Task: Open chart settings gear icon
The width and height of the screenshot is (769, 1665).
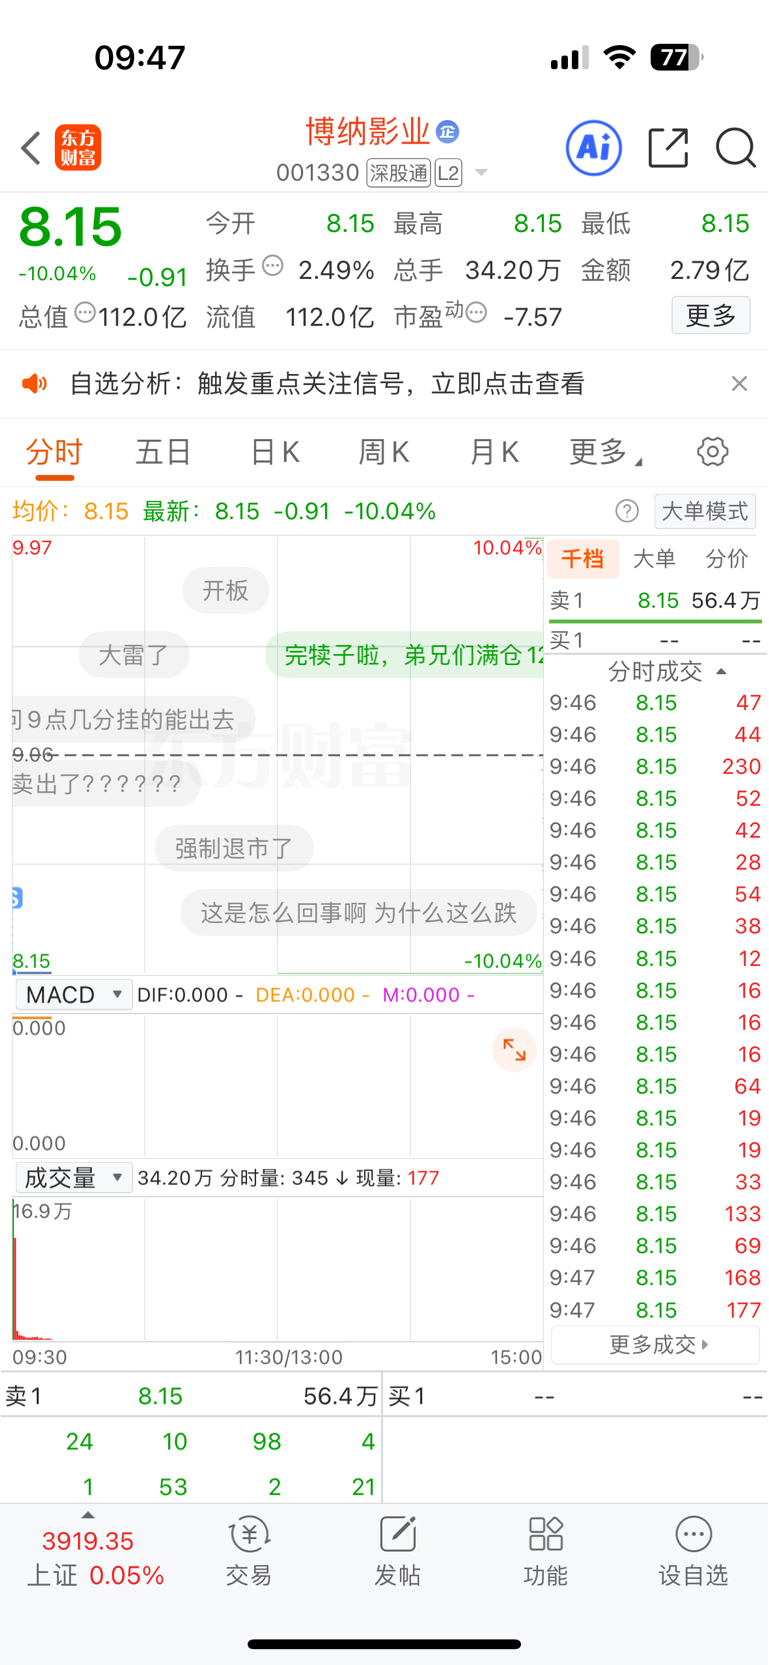Action: coord(712,452)
